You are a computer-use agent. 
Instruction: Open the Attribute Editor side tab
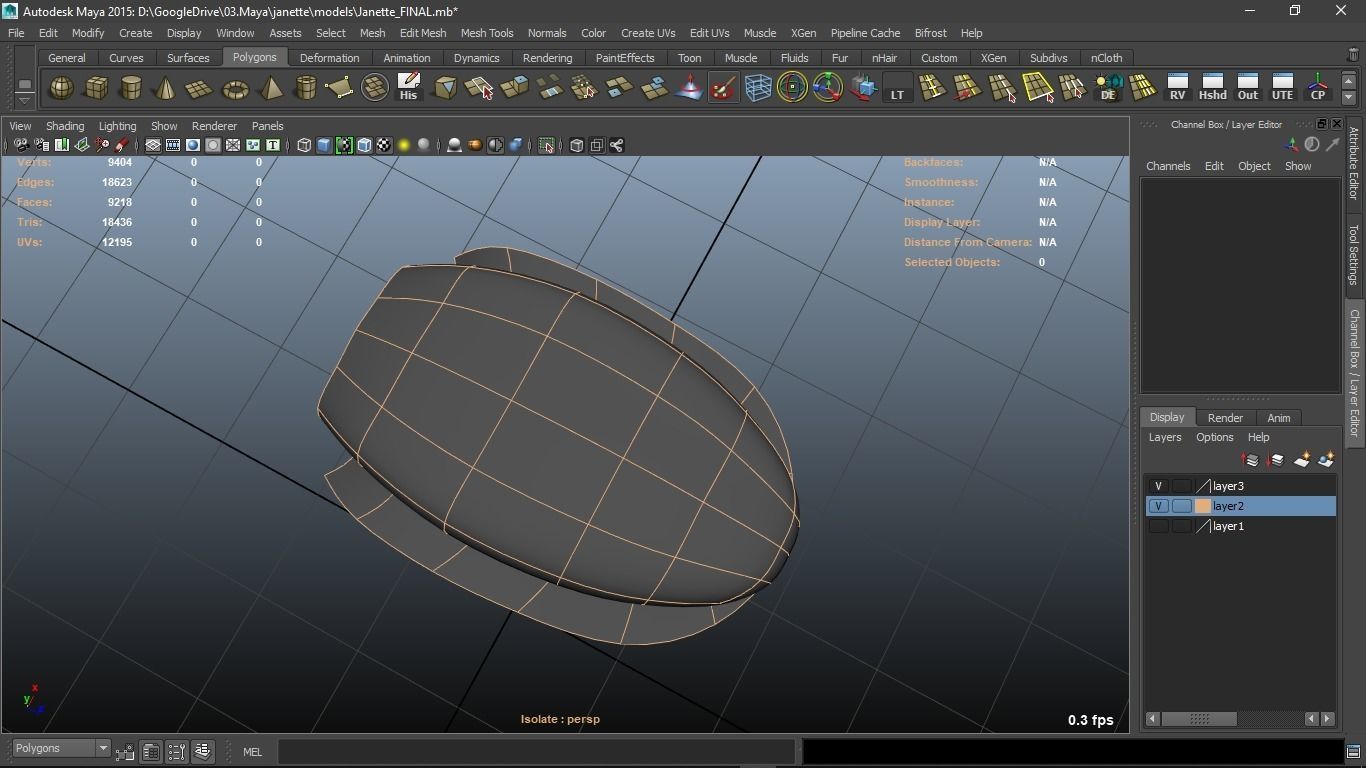(1355, 165)
